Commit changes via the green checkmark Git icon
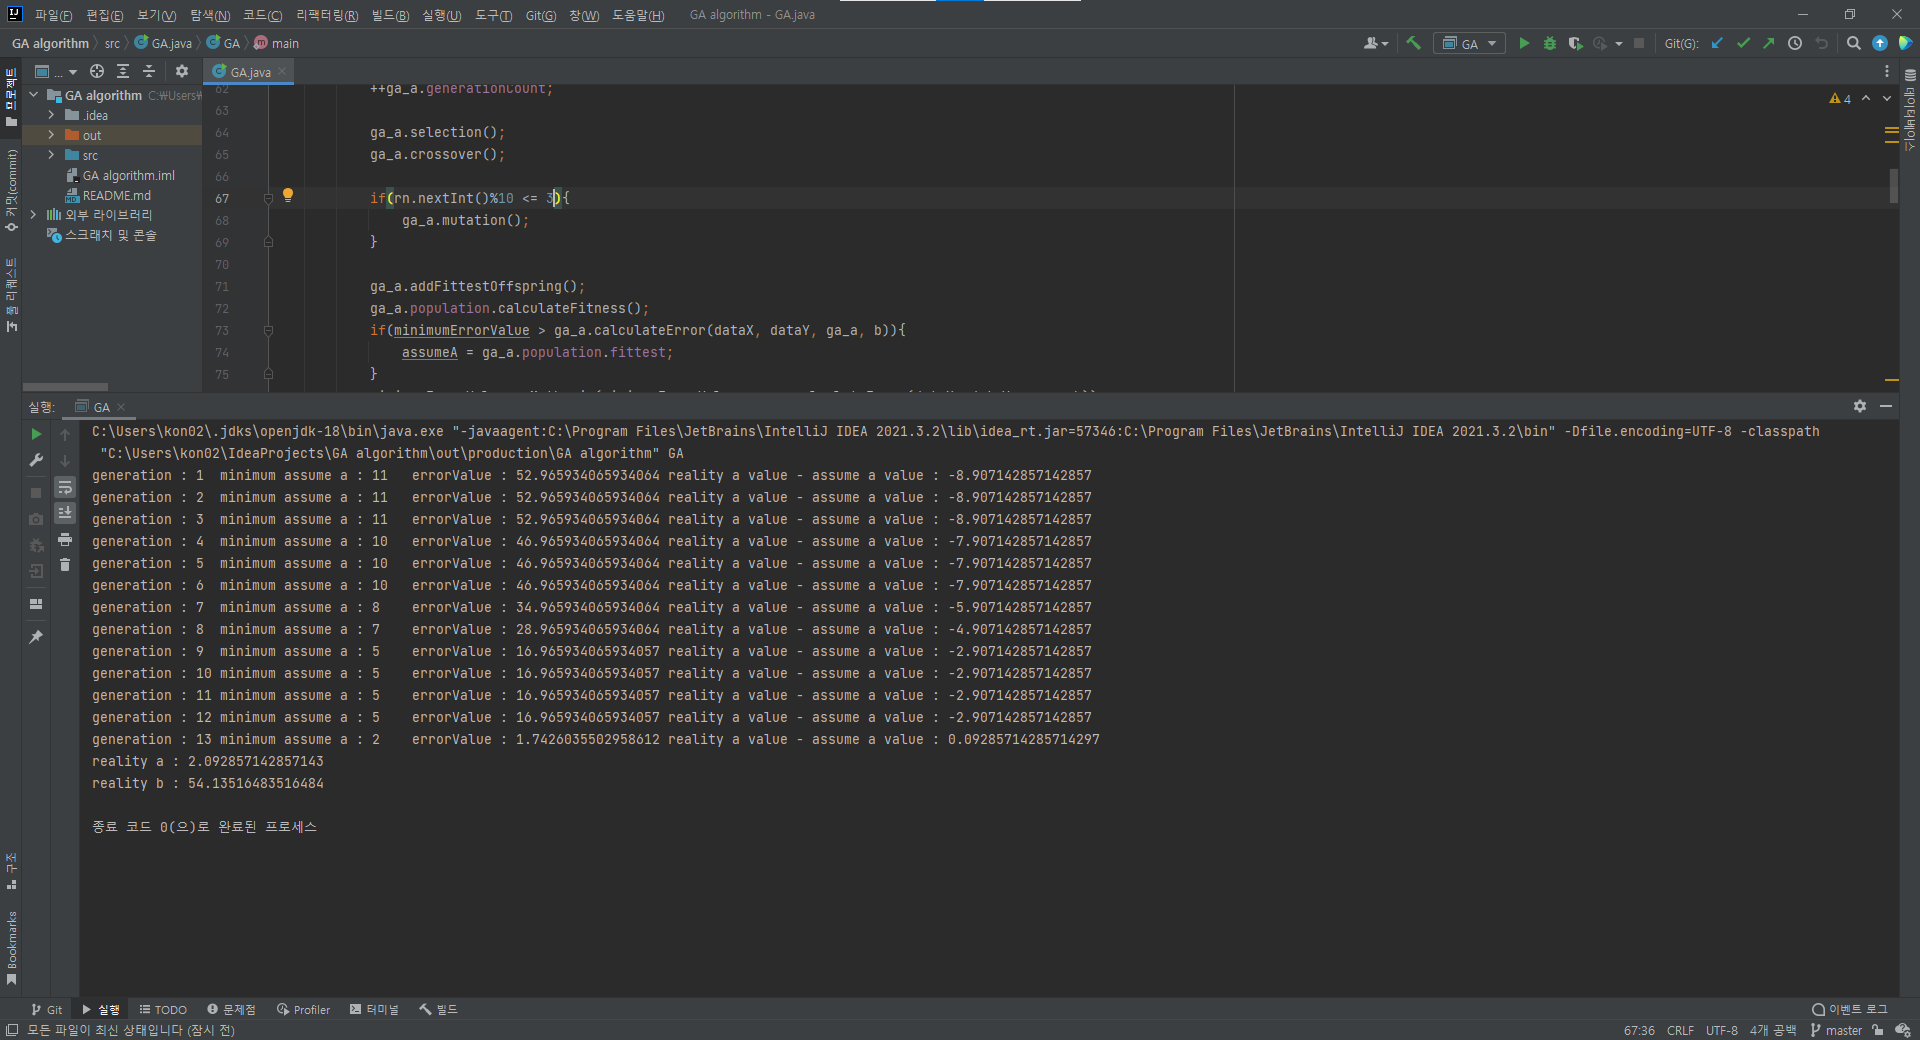The width and height of the screenshot is (1920, 1040). [x=1744, y=43]
